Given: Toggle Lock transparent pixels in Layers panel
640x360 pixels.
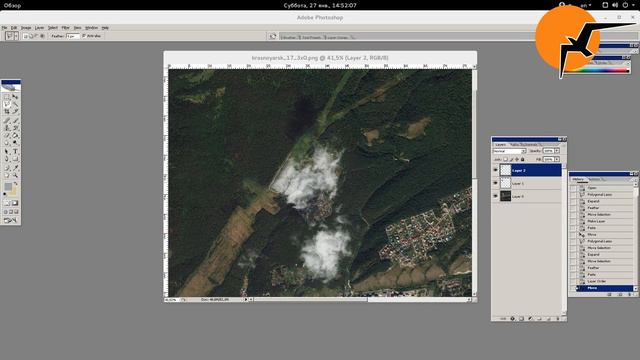Looking at the screenshot, I should pyautogui.click(x=506, y=160).
